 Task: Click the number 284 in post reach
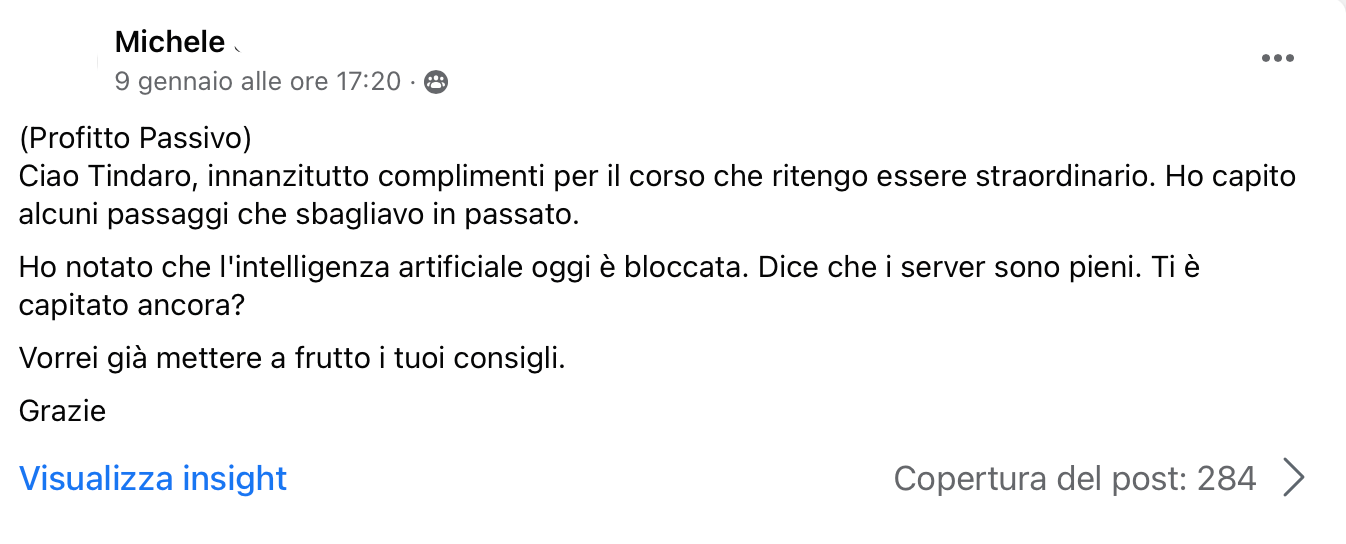[x=1226, y=479]
